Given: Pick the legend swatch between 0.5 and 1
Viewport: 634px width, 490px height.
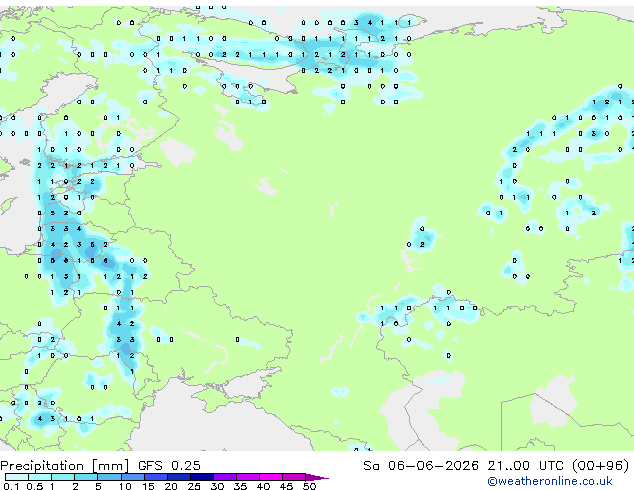Looking at the screenshot, I should tap(40, 477).
